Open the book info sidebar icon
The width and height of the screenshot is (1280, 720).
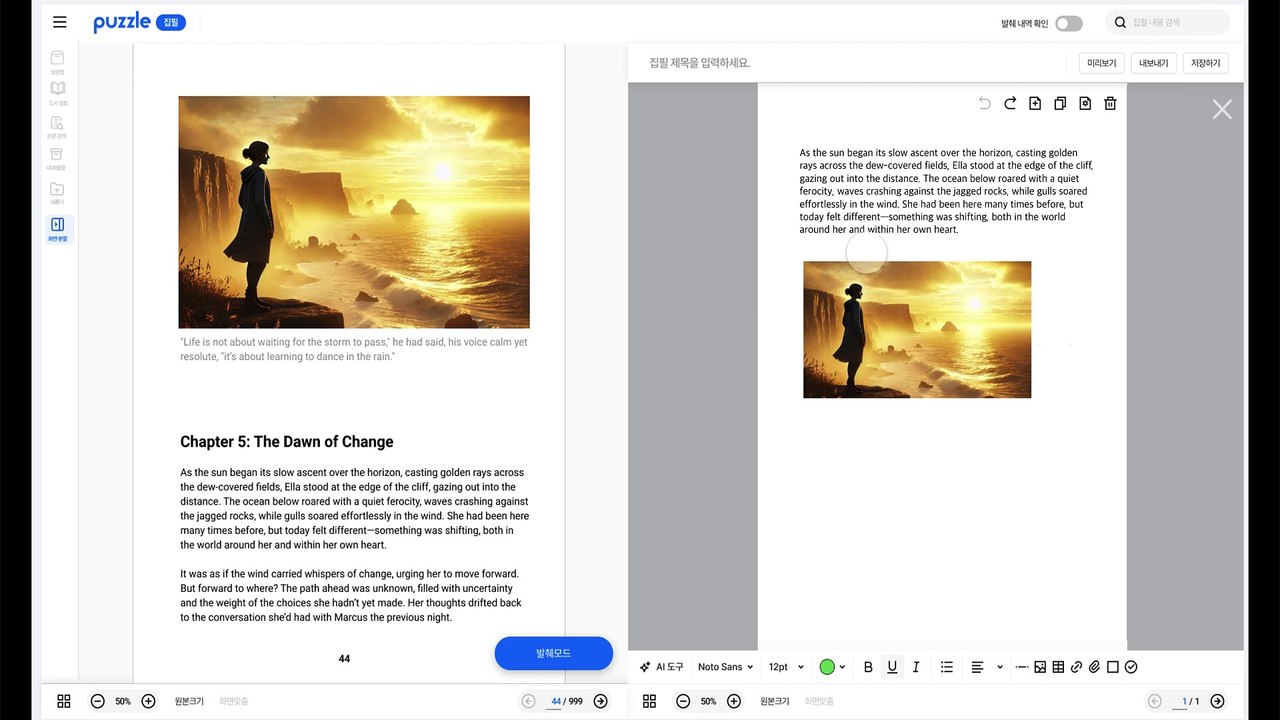coord(58,93)
